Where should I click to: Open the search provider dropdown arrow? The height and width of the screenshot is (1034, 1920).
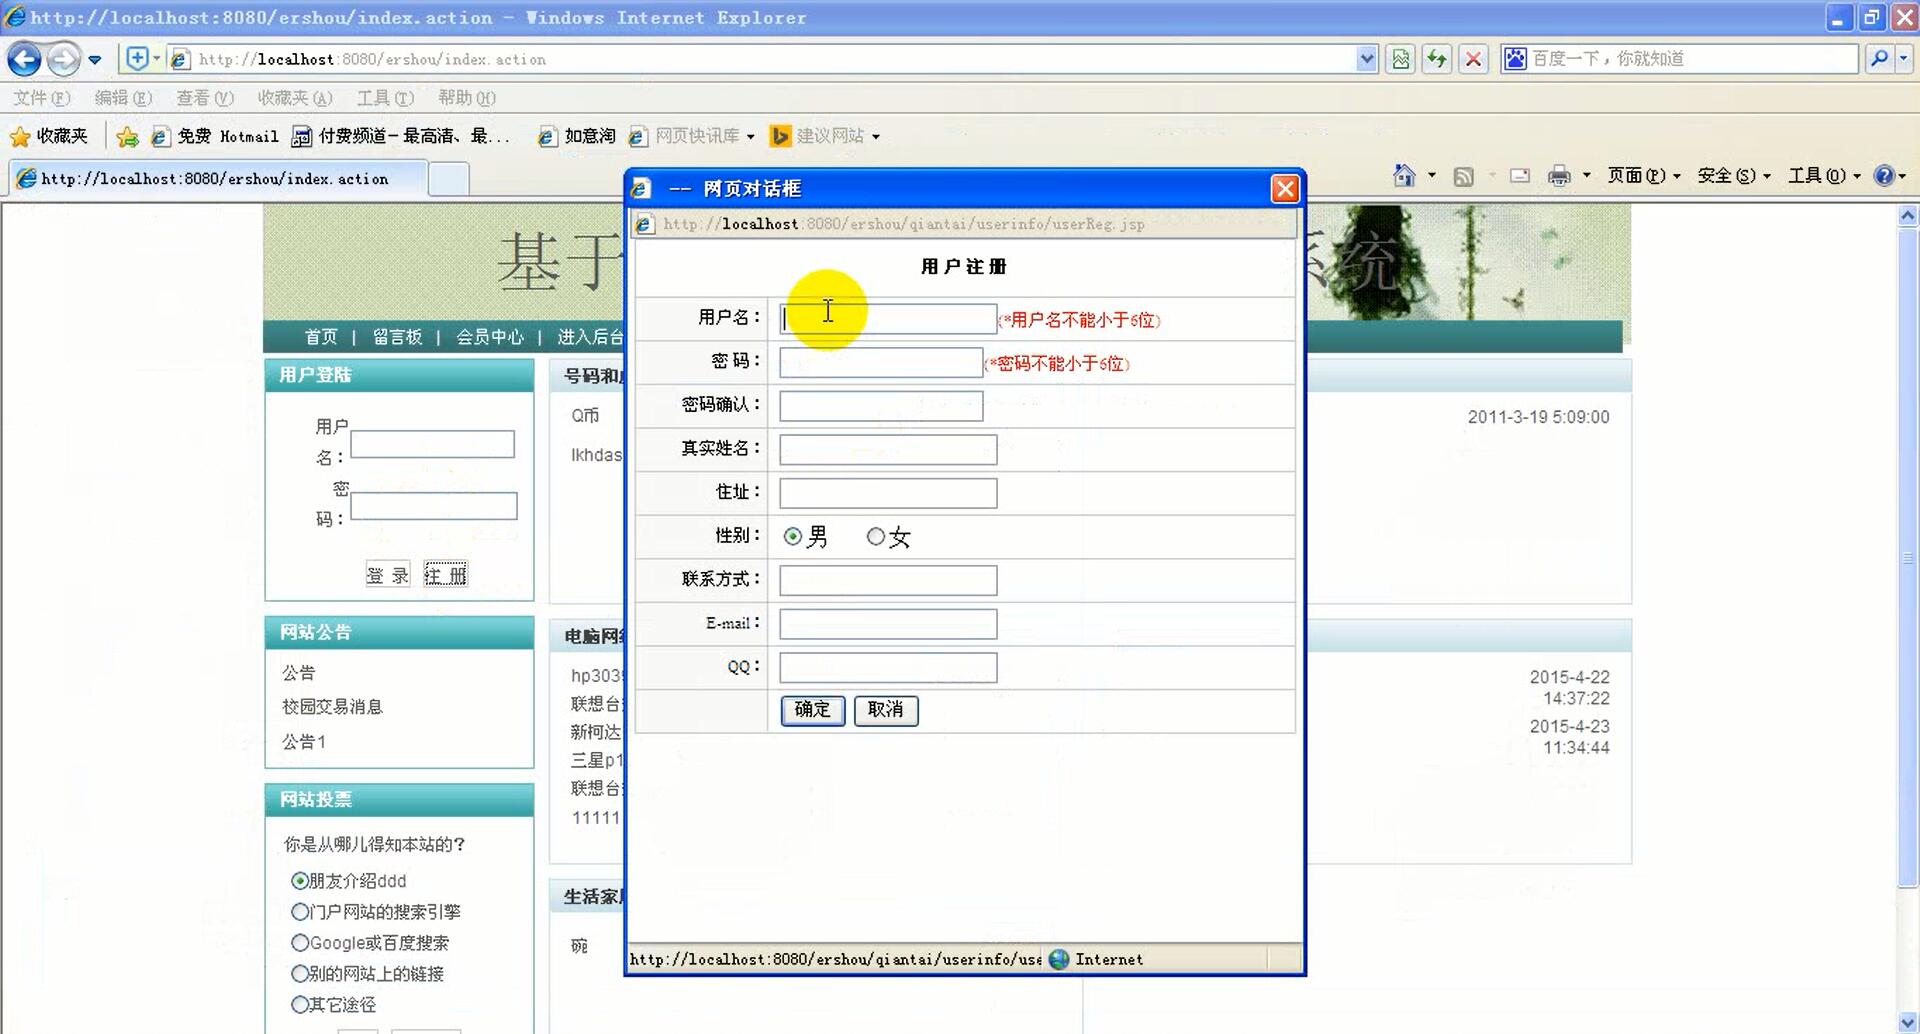[1904, 59]
